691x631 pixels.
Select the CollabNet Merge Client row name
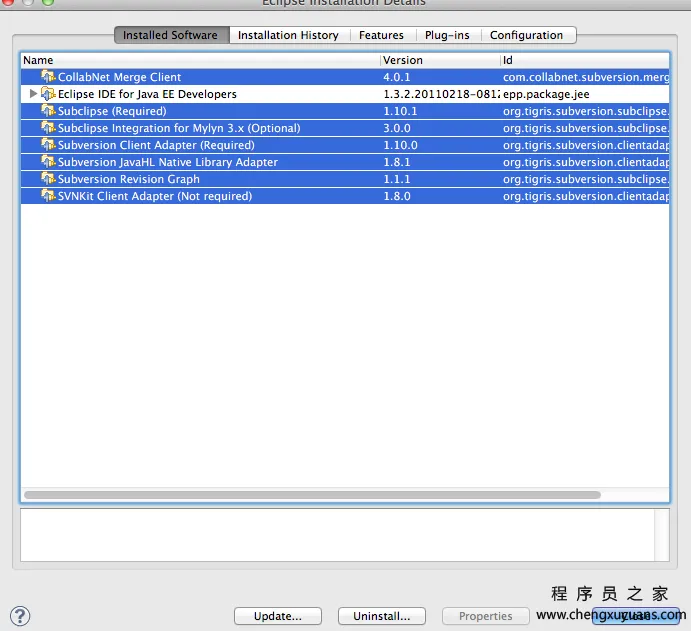(119, 77)
